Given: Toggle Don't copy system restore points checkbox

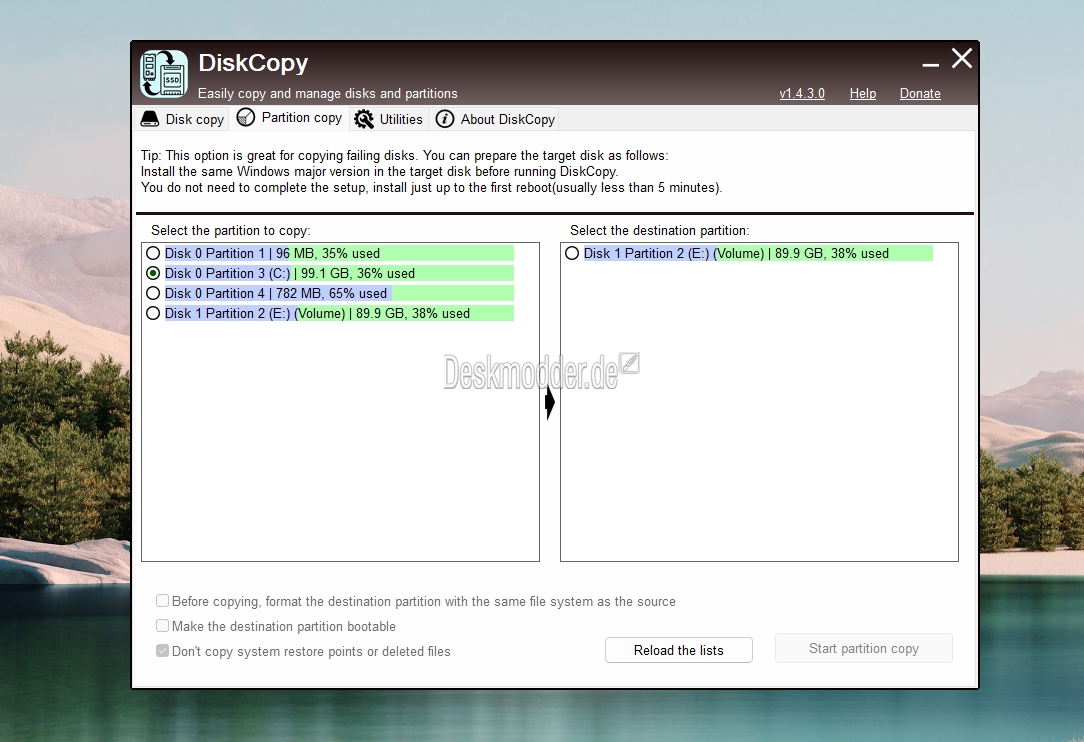Looking at the screenshot, I should [x=162, y=651].
